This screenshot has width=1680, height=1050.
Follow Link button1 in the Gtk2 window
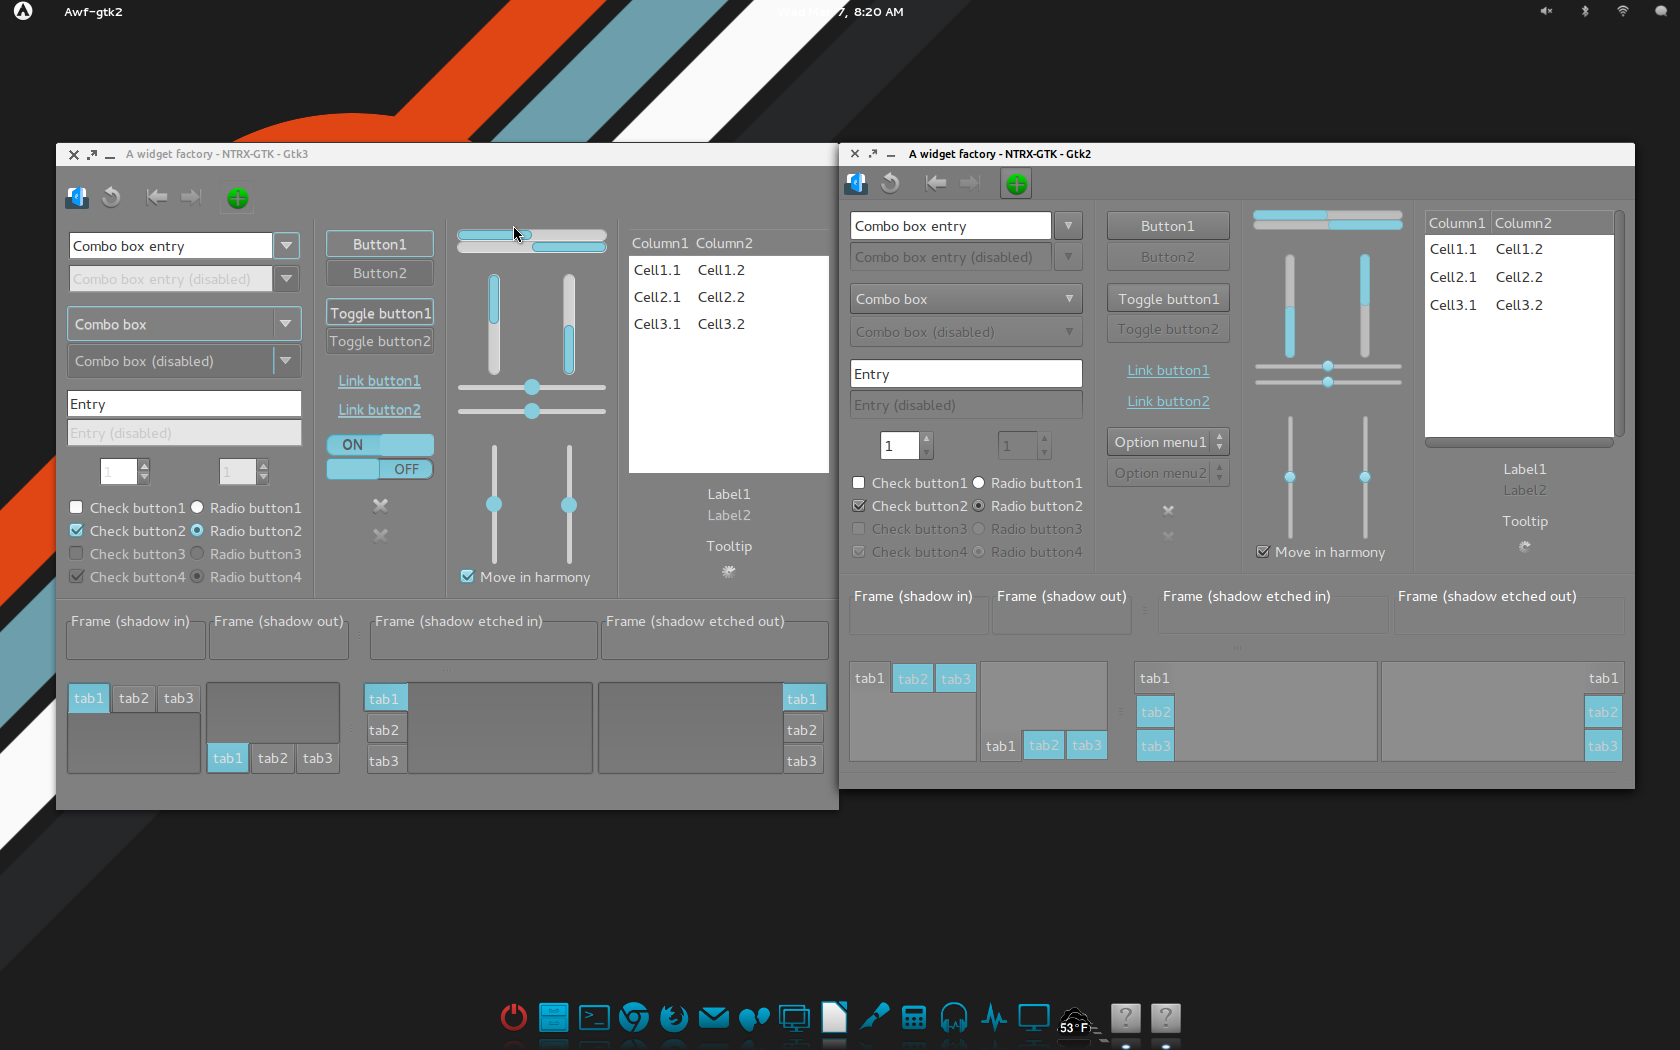click(1167, 370)
